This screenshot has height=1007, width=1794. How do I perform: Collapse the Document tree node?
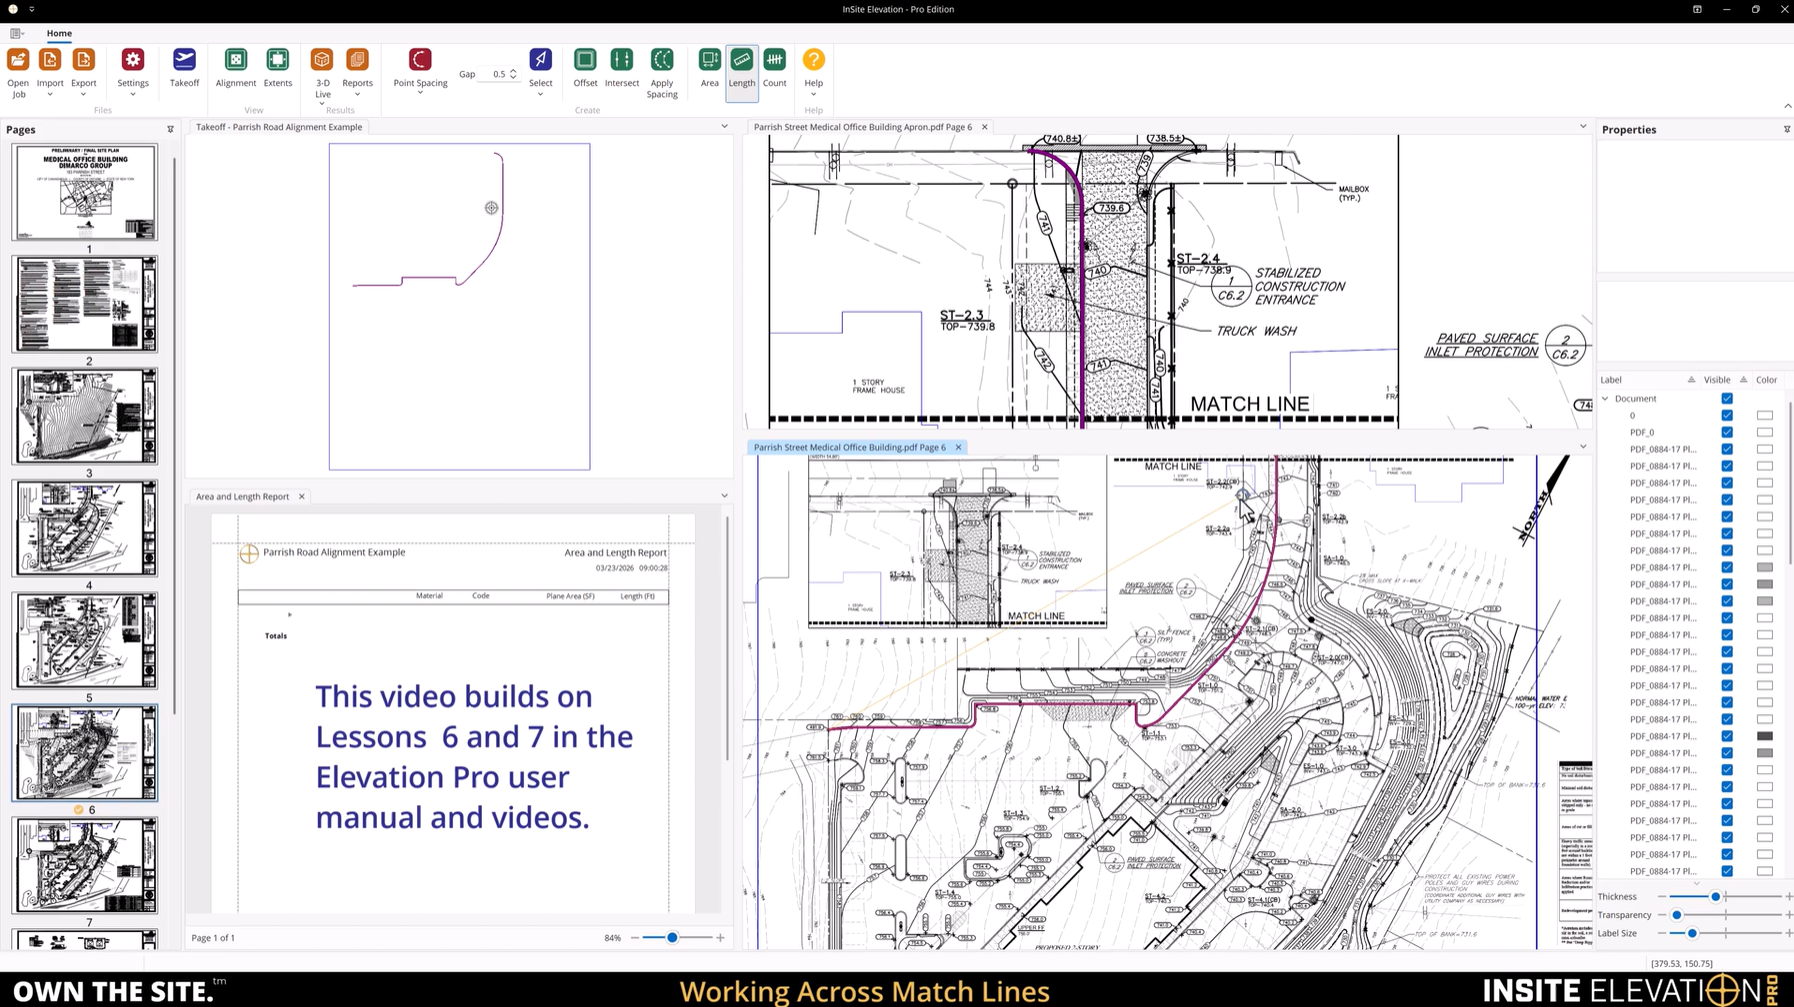1606,398
